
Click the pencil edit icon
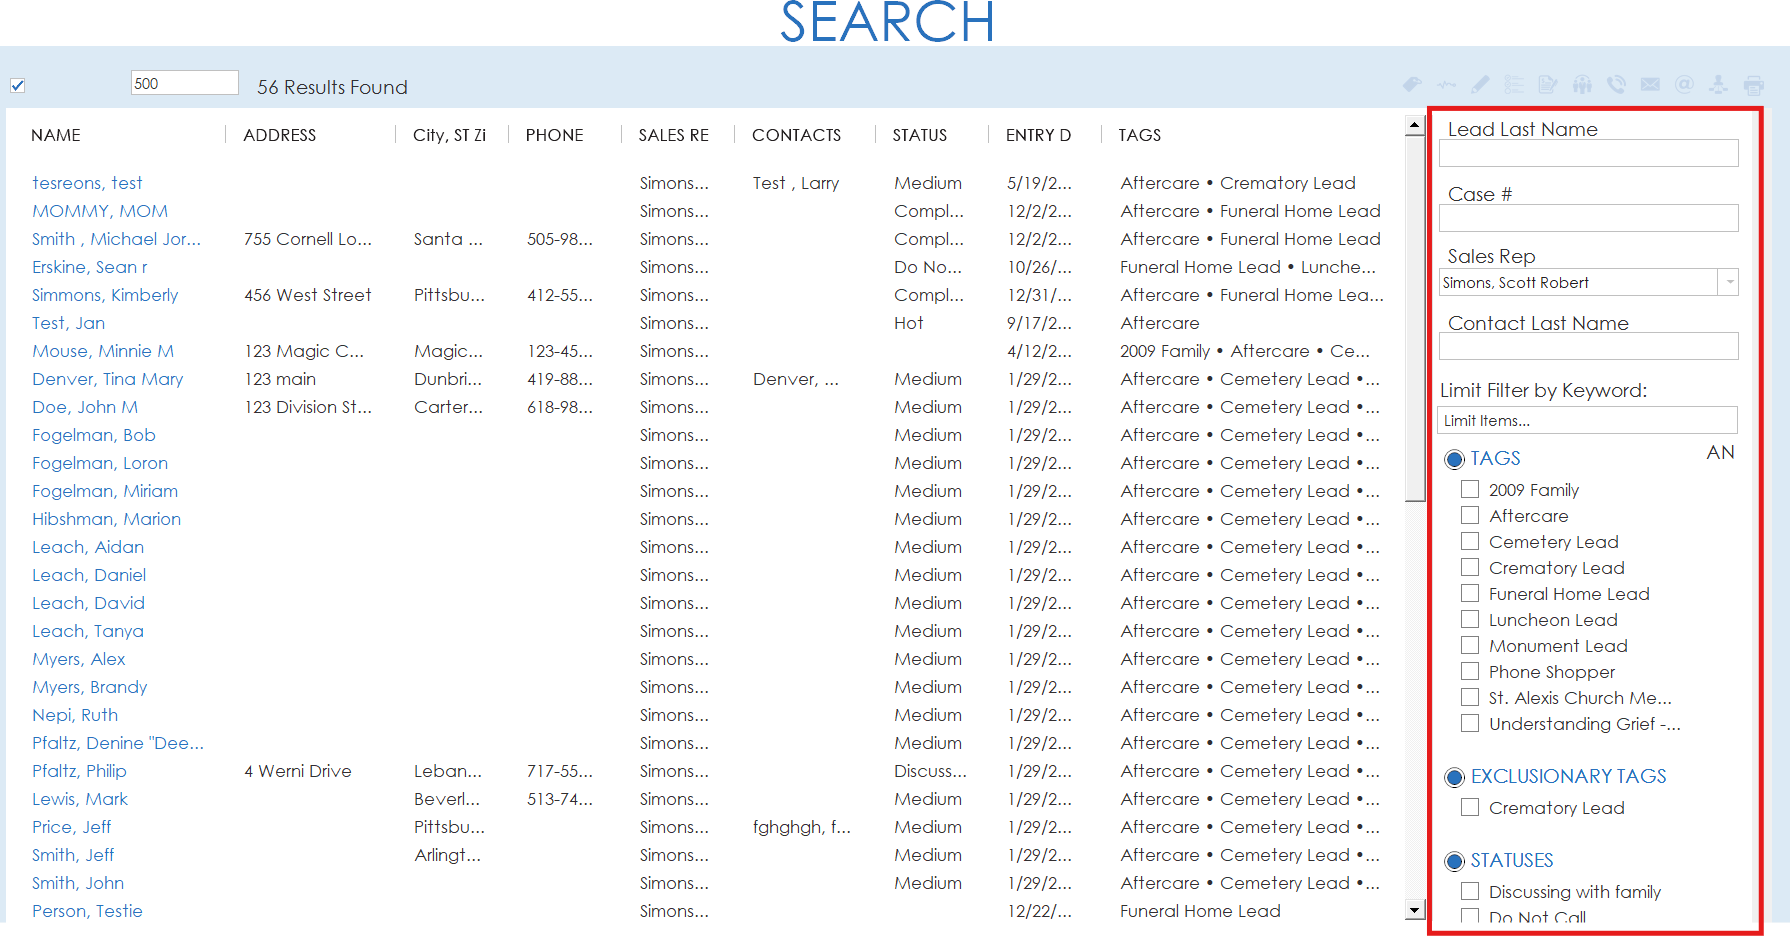pos(1480,85)
